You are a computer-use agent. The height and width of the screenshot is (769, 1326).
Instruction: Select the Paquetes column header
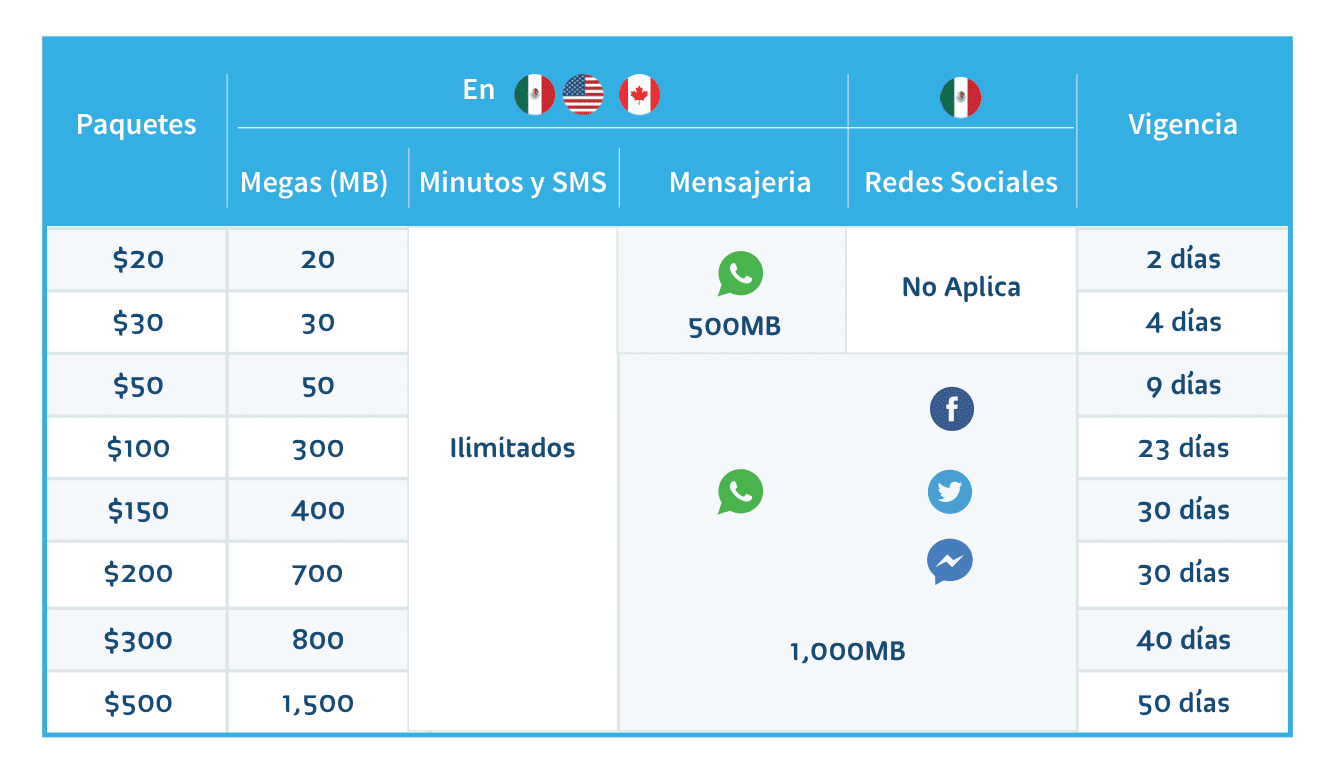pyautogui.click(x=136, y=125)
